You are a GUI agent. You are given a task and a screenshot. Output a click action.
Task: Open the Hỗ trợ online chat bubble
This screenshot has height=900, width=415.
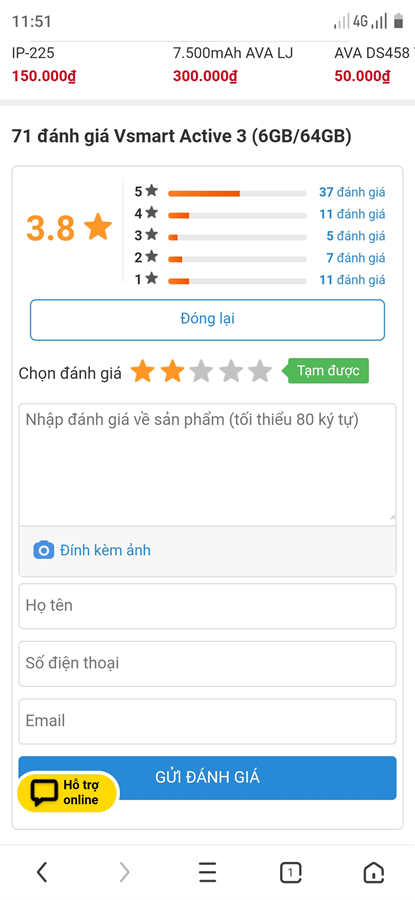[68, 792]
